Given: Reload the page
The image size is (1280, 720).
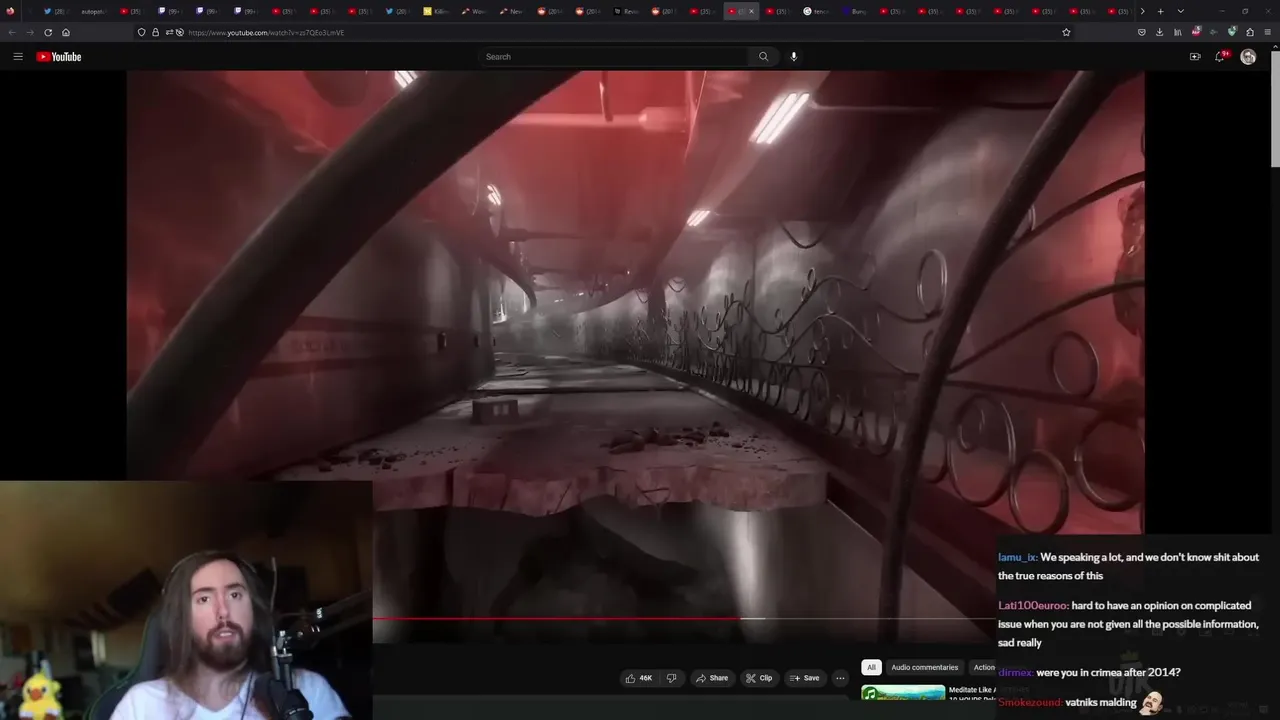Looking at the screenshot, I should click(48, 32).
